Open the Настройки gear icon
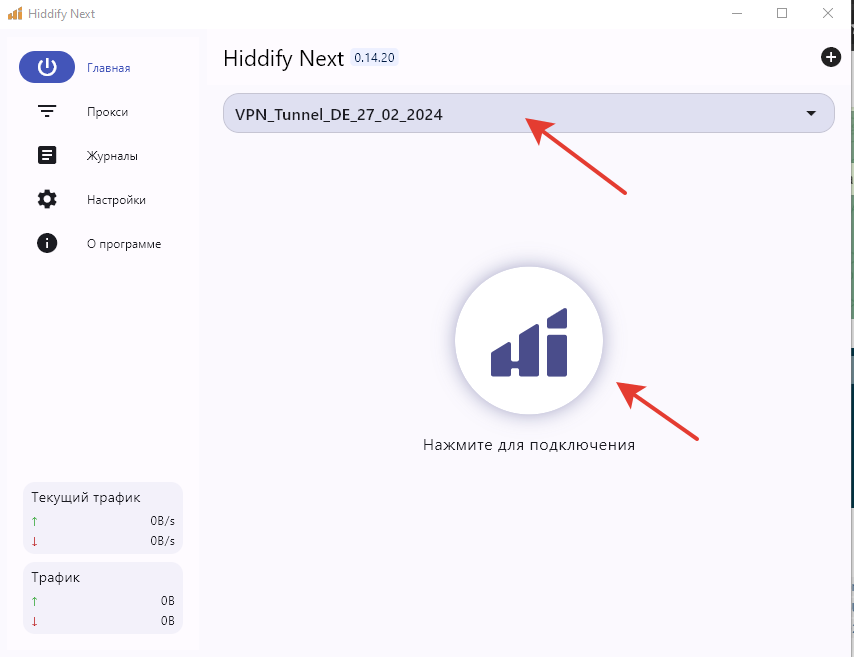The width and height of the screenshot is (854, 657). pyautogui.click(x=47, y=199)
